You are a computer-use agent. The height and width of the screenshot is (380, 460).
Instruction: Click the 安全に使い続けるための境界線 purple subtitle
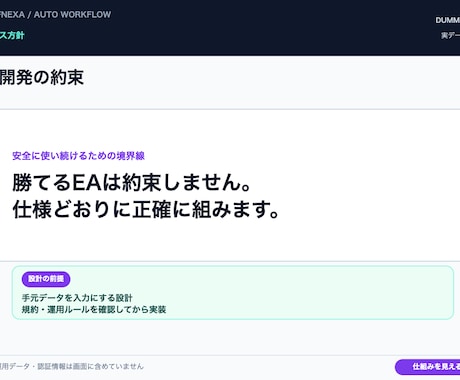pyautogui.click(x=78, y=156)
